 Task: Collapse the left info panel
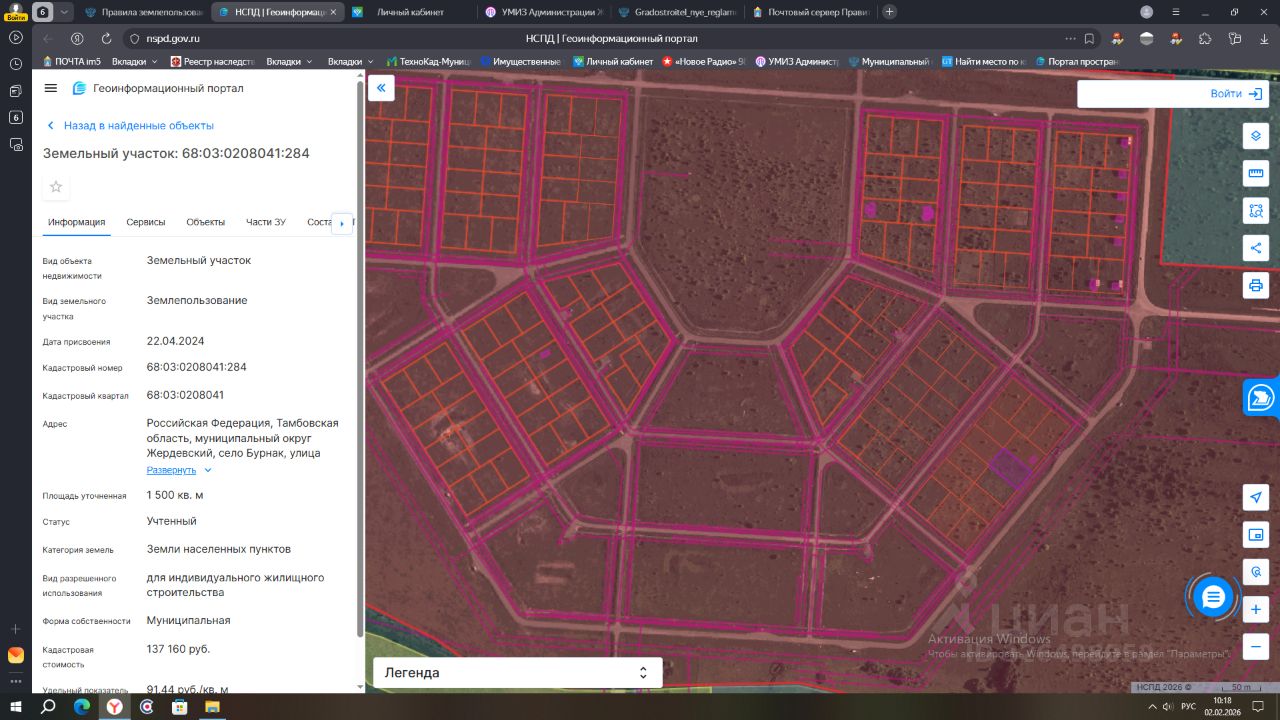381,88
